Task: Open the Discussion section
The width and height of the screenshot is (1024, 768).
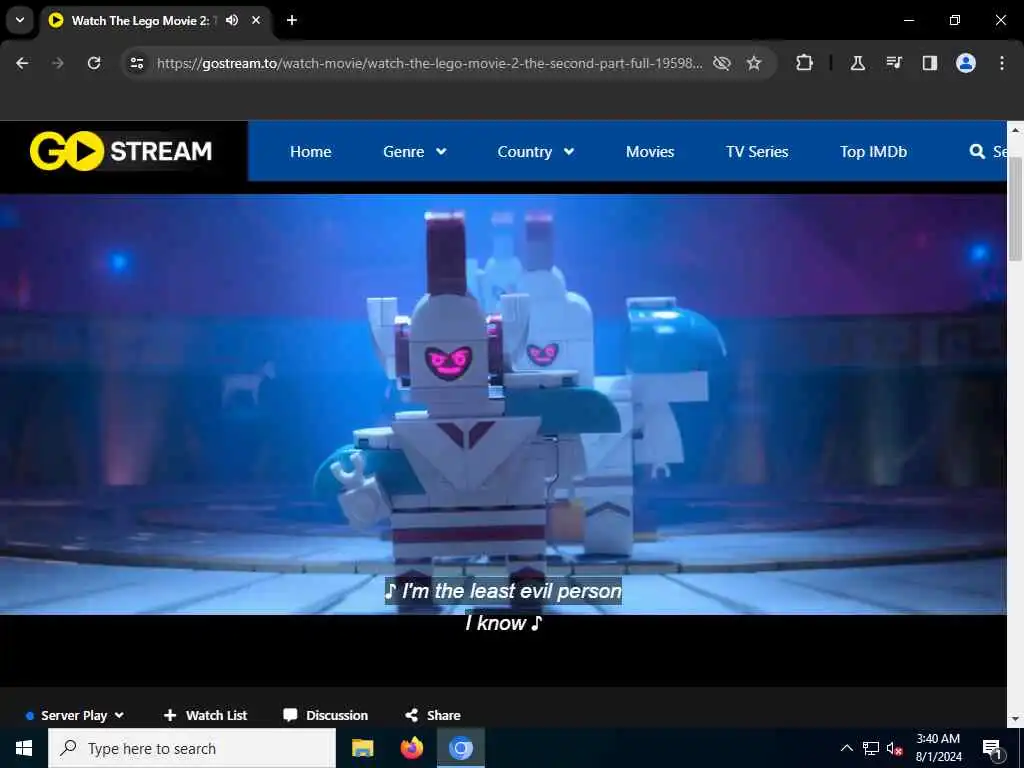Action: coord(325,715)
